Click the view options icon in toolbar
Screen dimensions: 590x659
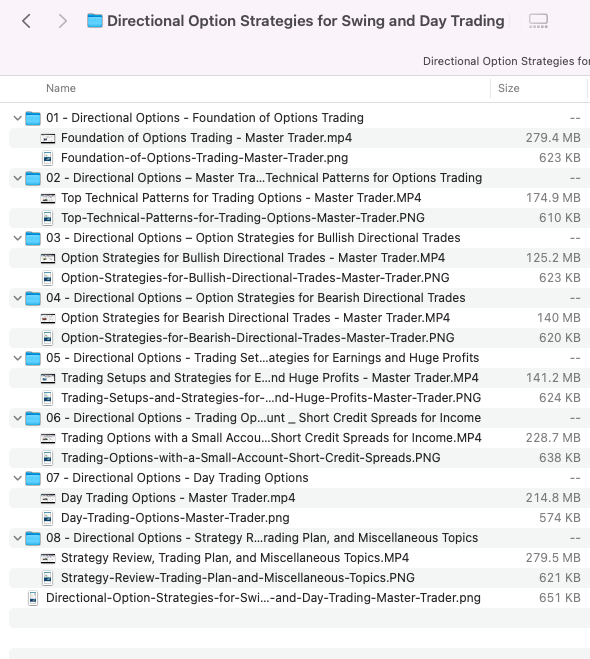(x=538, y=21)
